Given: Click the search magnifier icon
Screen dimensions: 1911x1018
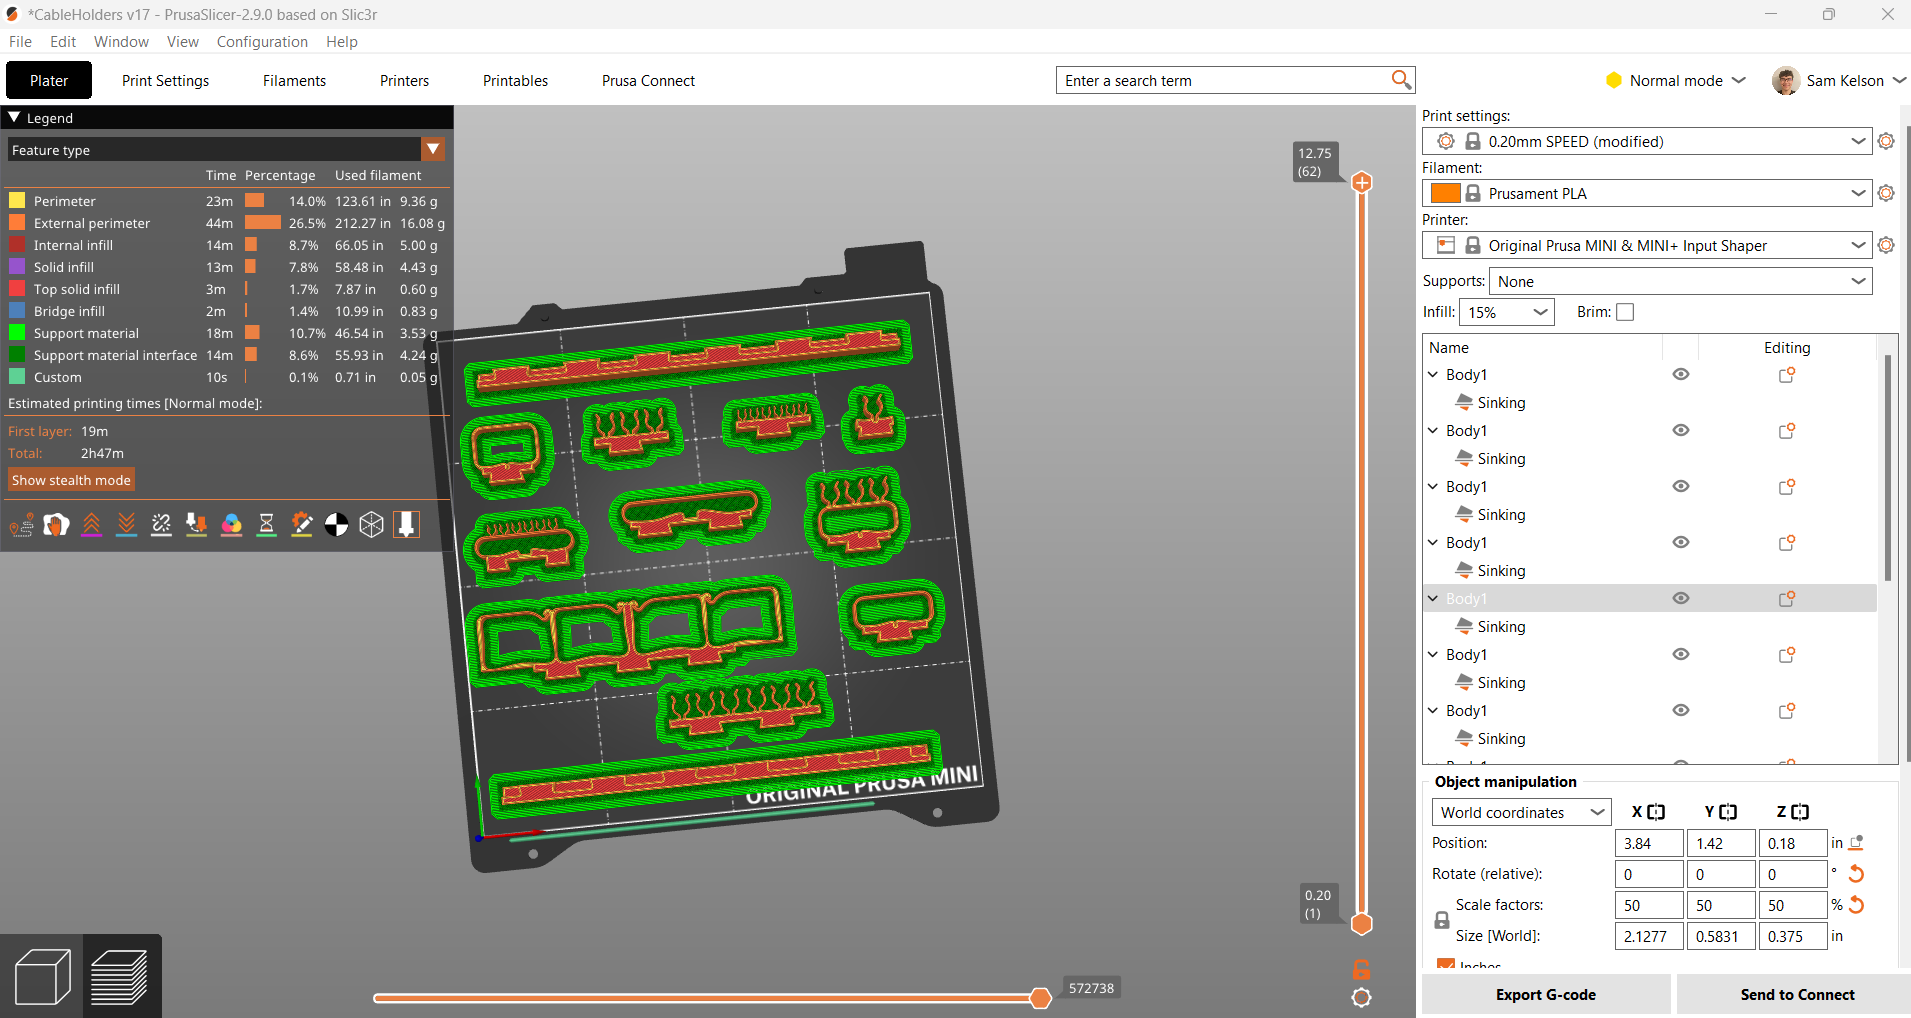Looking at the screenshot, I should pyautogui.click(x=1401, y=80).
